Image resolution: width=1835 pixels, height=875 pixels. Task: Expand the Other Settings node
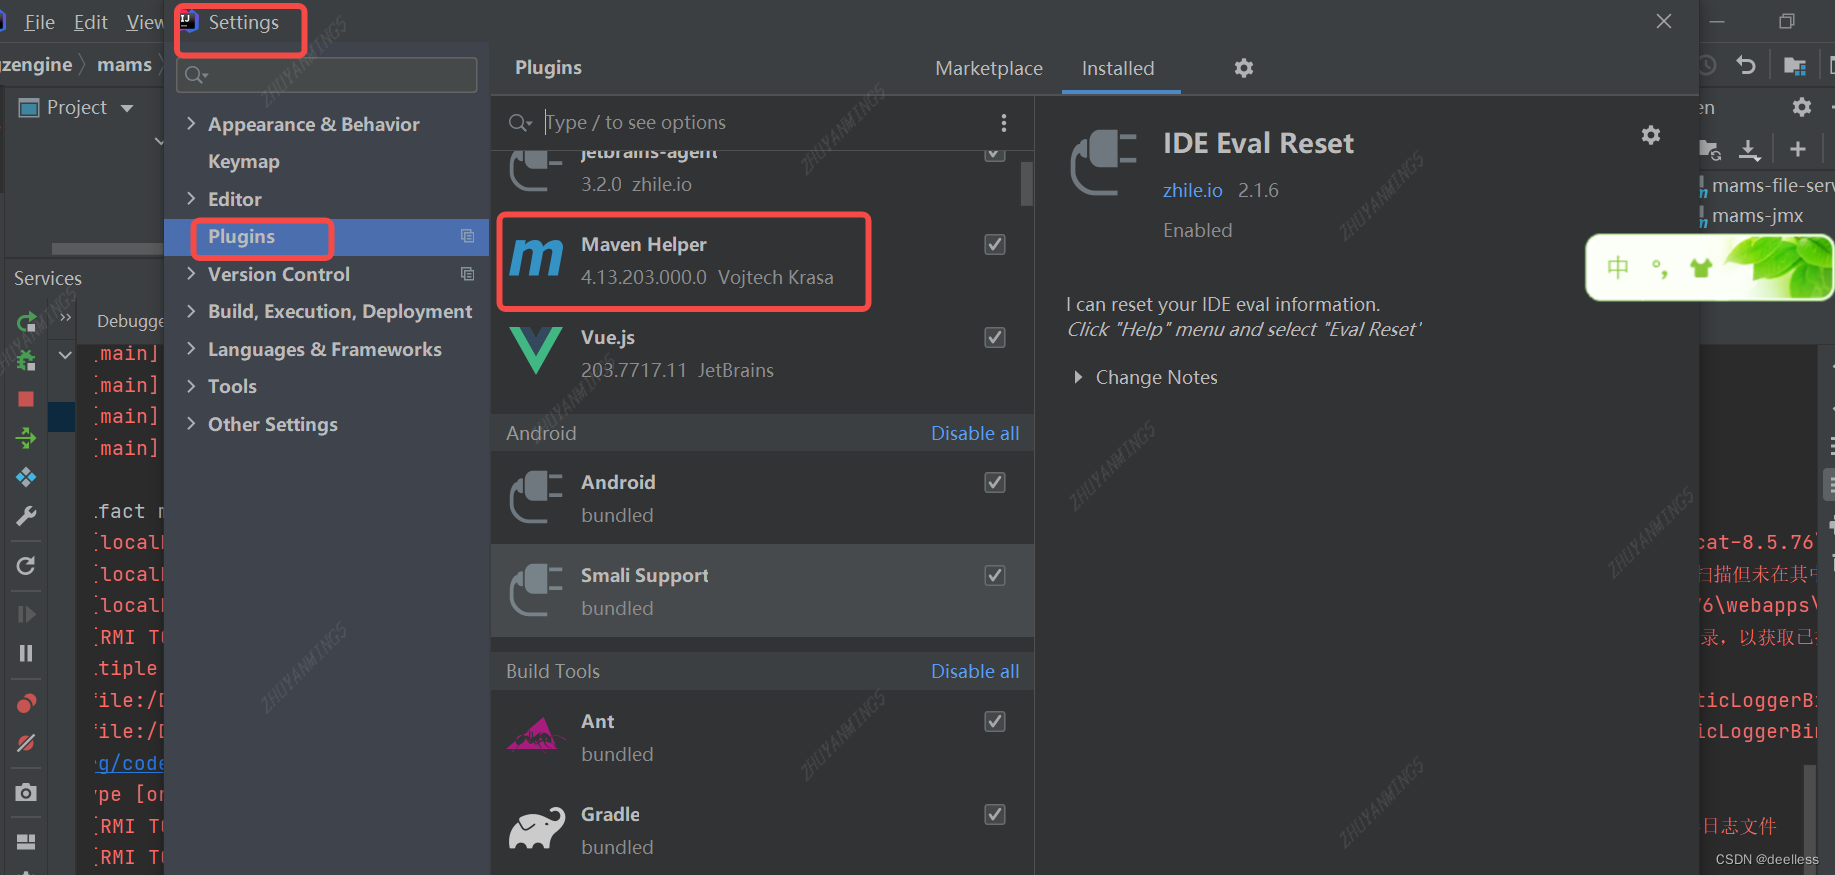tap(191, 424)
